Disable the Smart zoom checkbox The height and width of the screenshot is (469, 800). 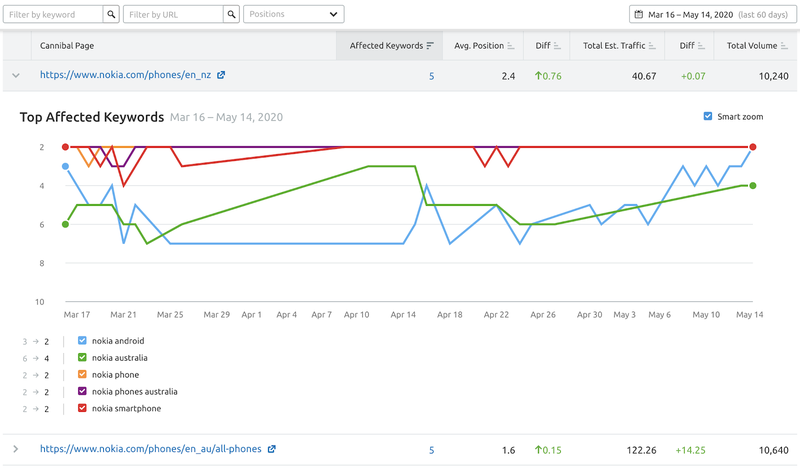click(x=709, y=117)
